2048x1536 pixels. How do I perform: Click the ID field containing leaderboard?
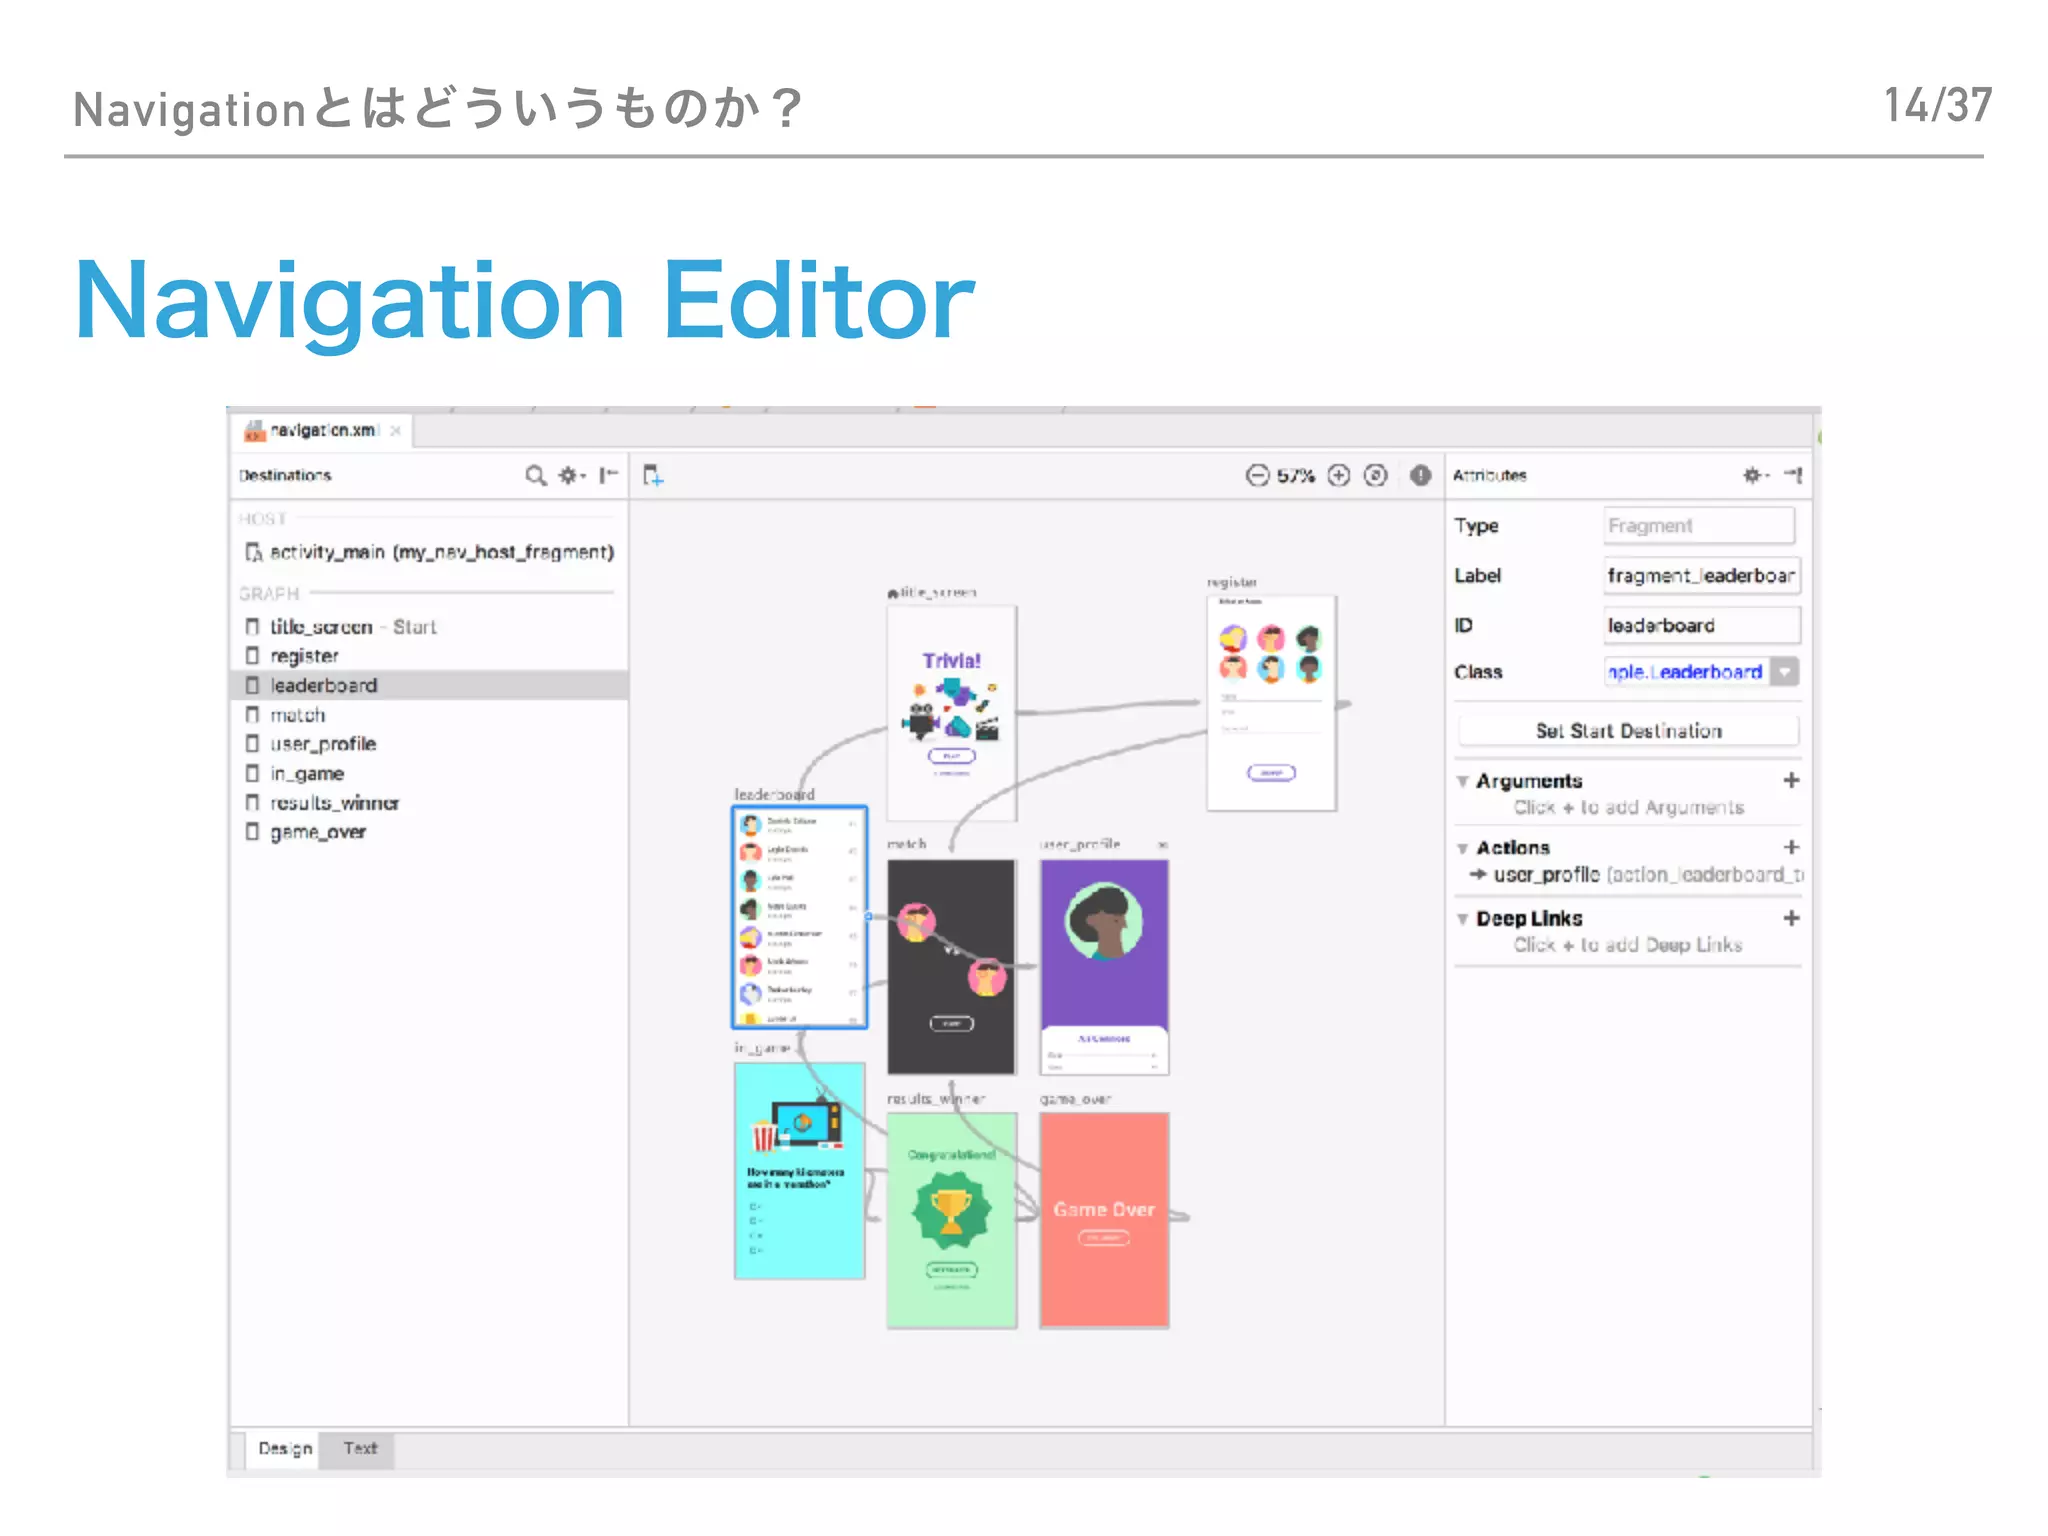tap(1700, 626)
